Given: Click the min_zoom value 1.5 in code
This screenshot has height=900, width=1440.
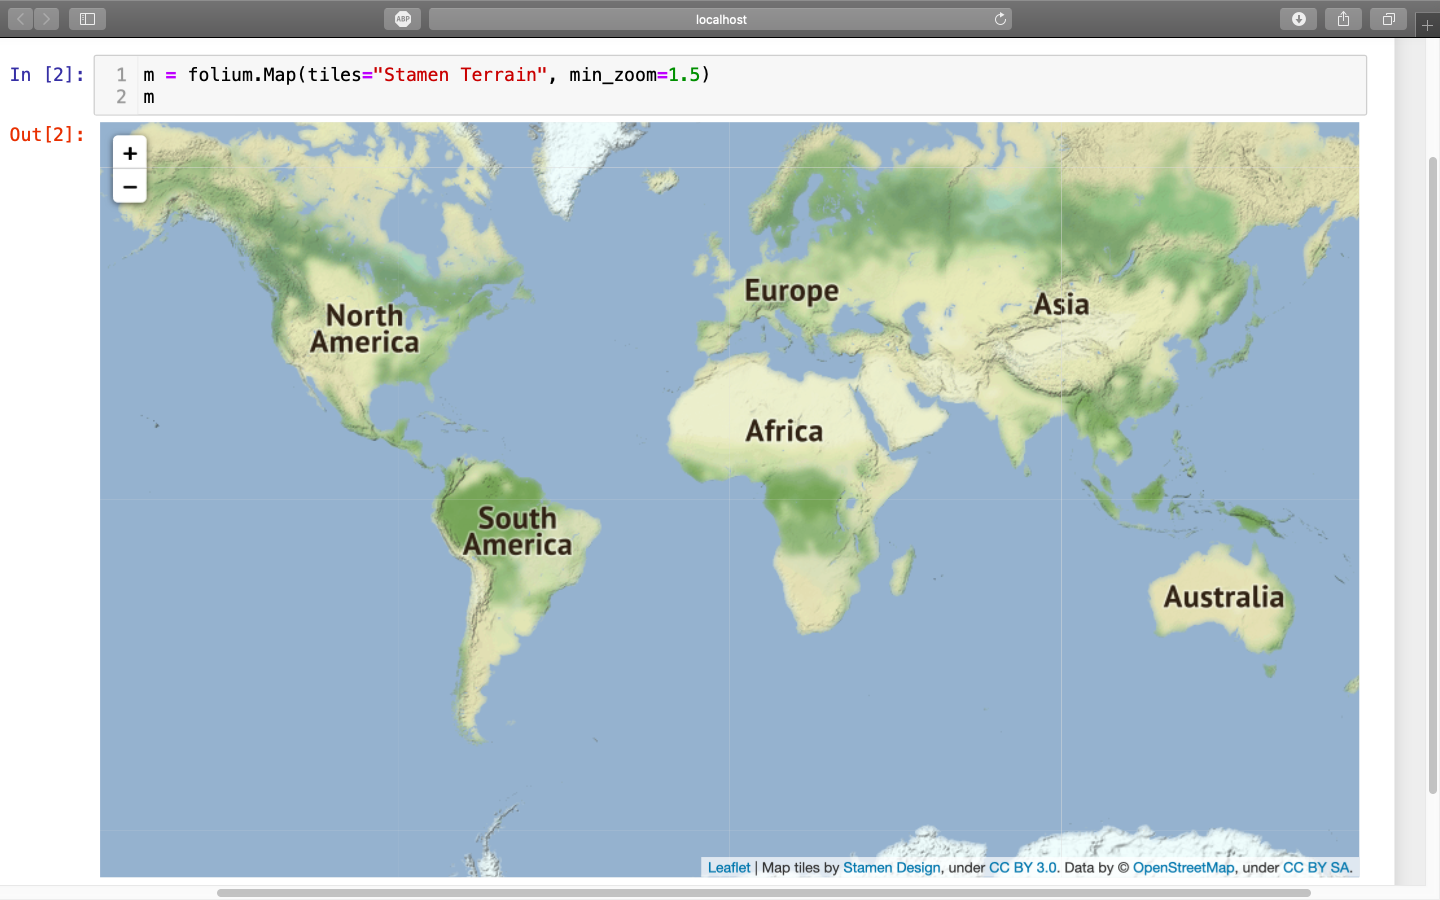Looking at the screenshot, I should click(684, 75).
